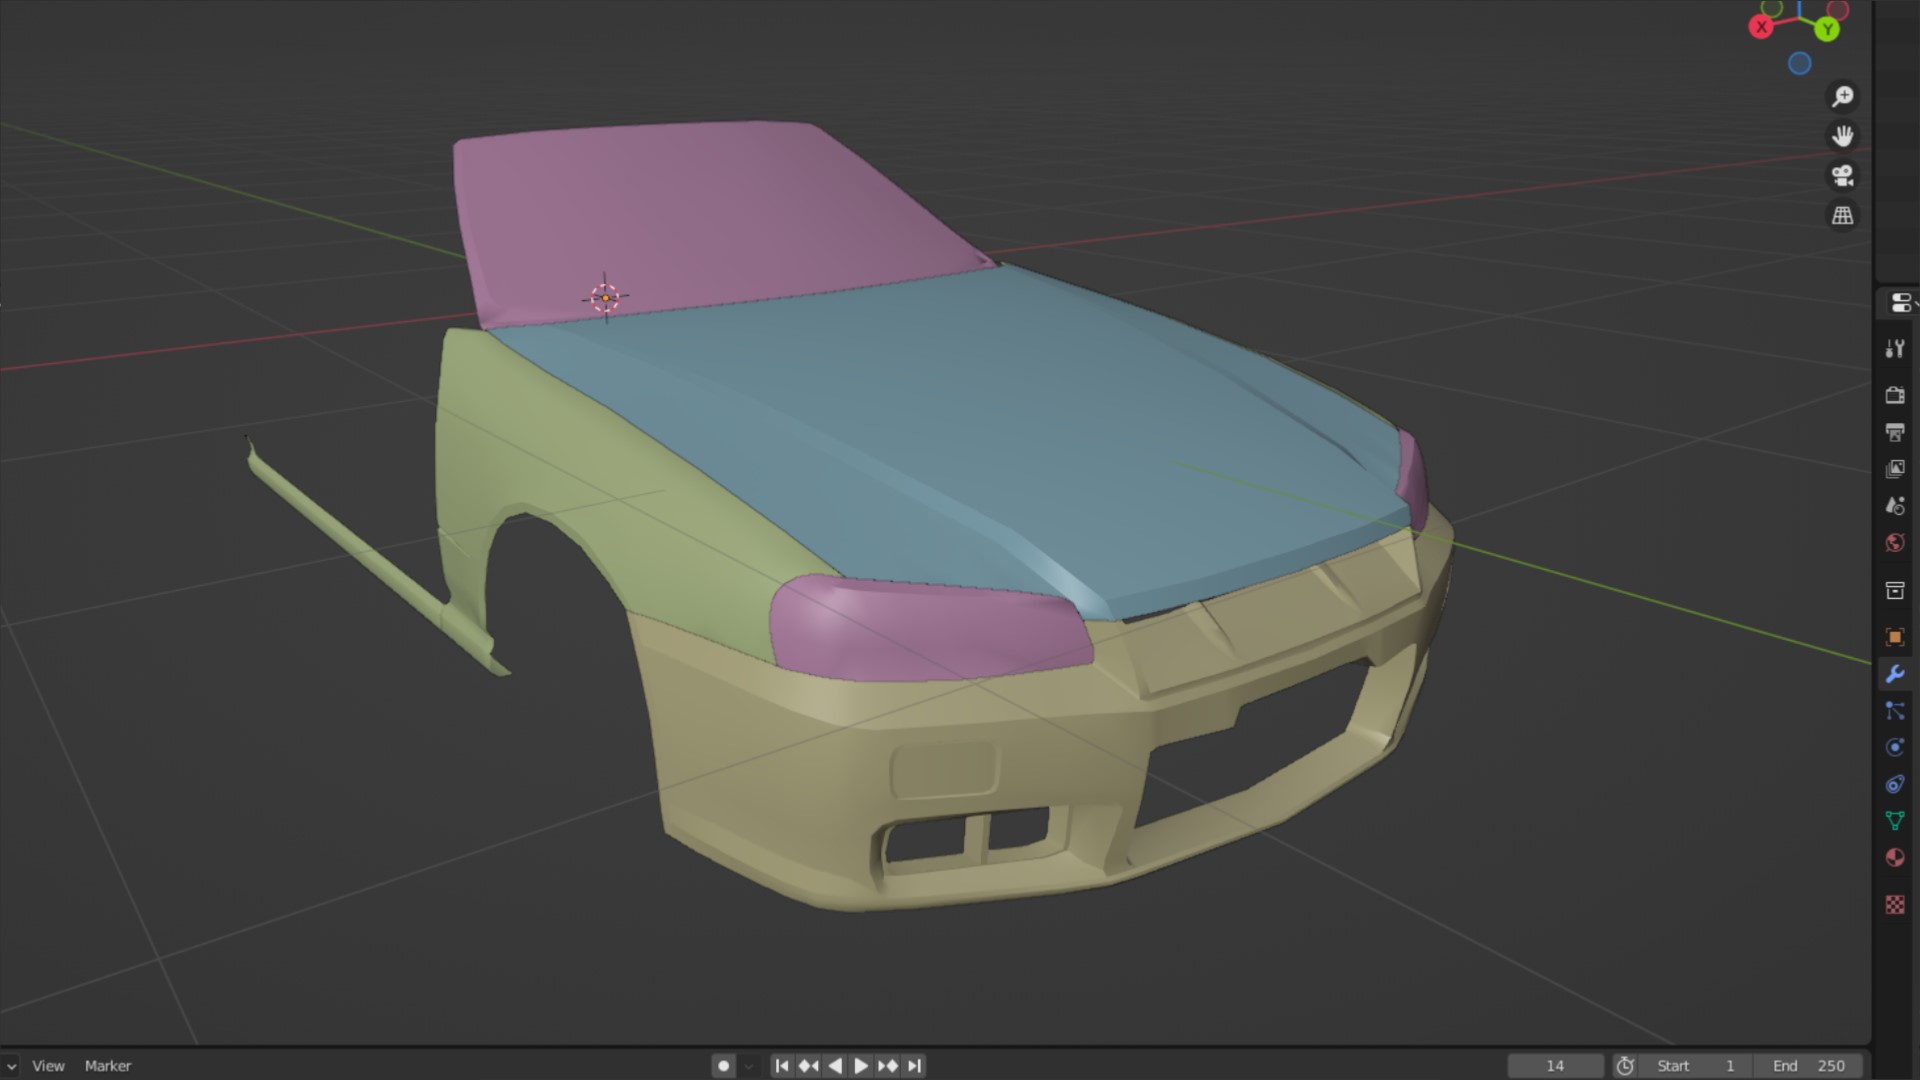The height and width of the screenshot is (1080, 1920).
Task: Open the Object Data properties tab
Action: point(1895,821)
